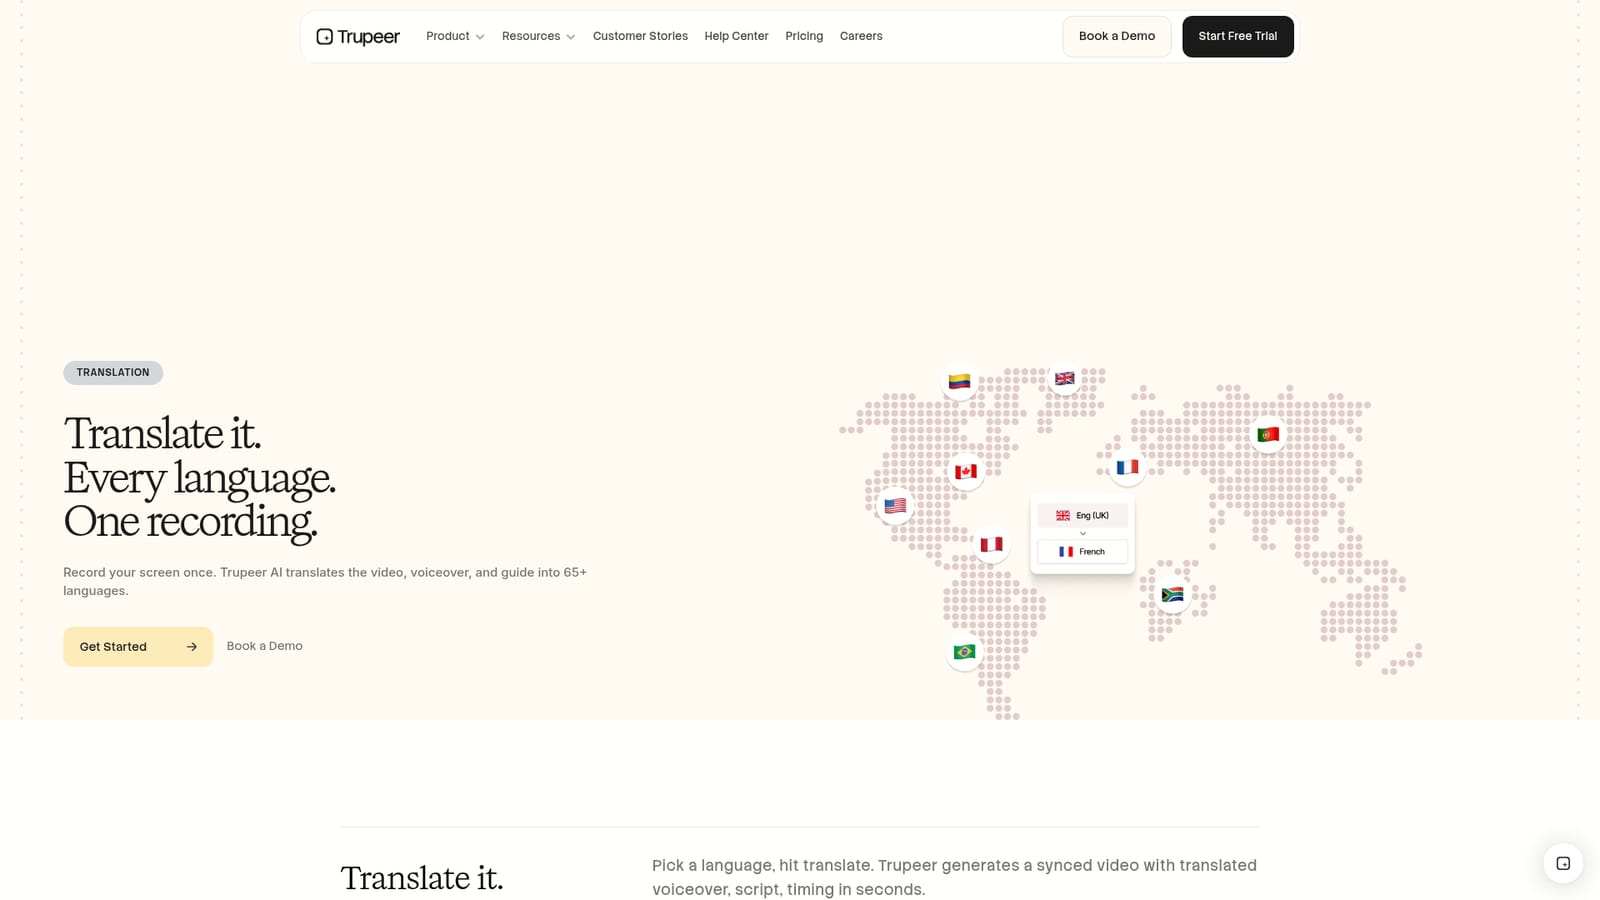Click the South Africa flag pin
1600x900 pixels.
(1172, 595)
